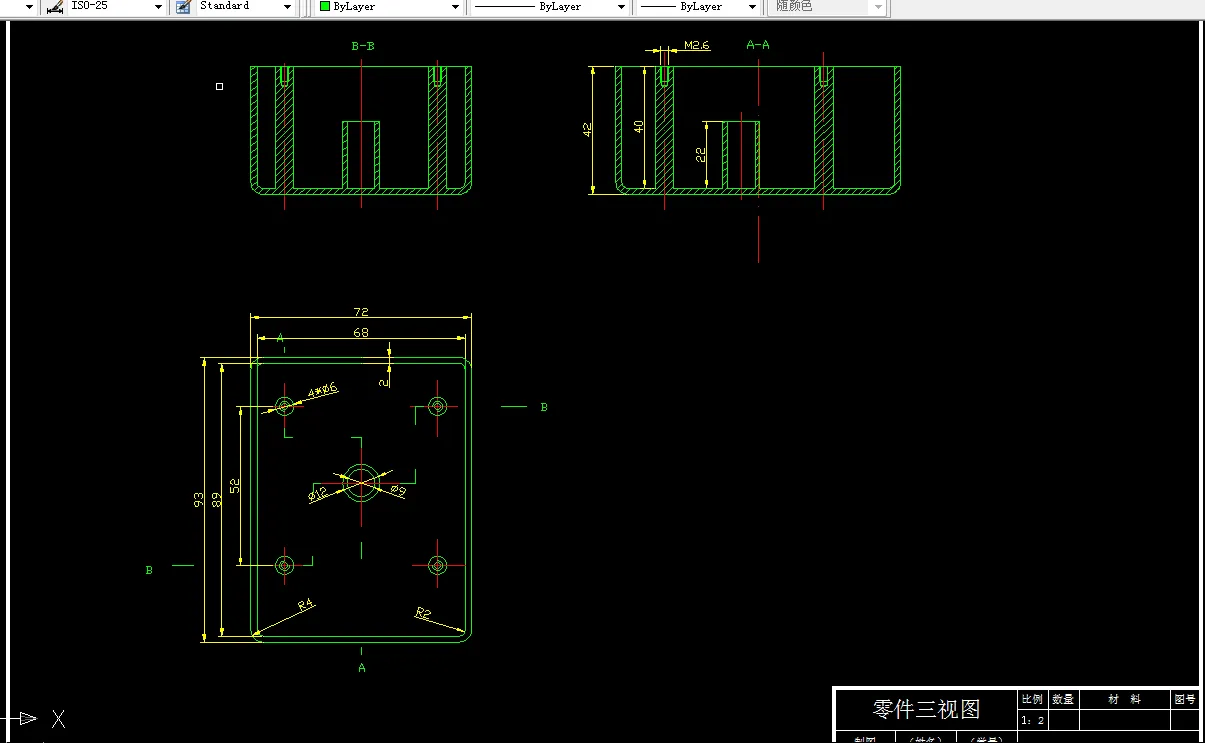Select the 22 boss height dimension

click(700, 154)
